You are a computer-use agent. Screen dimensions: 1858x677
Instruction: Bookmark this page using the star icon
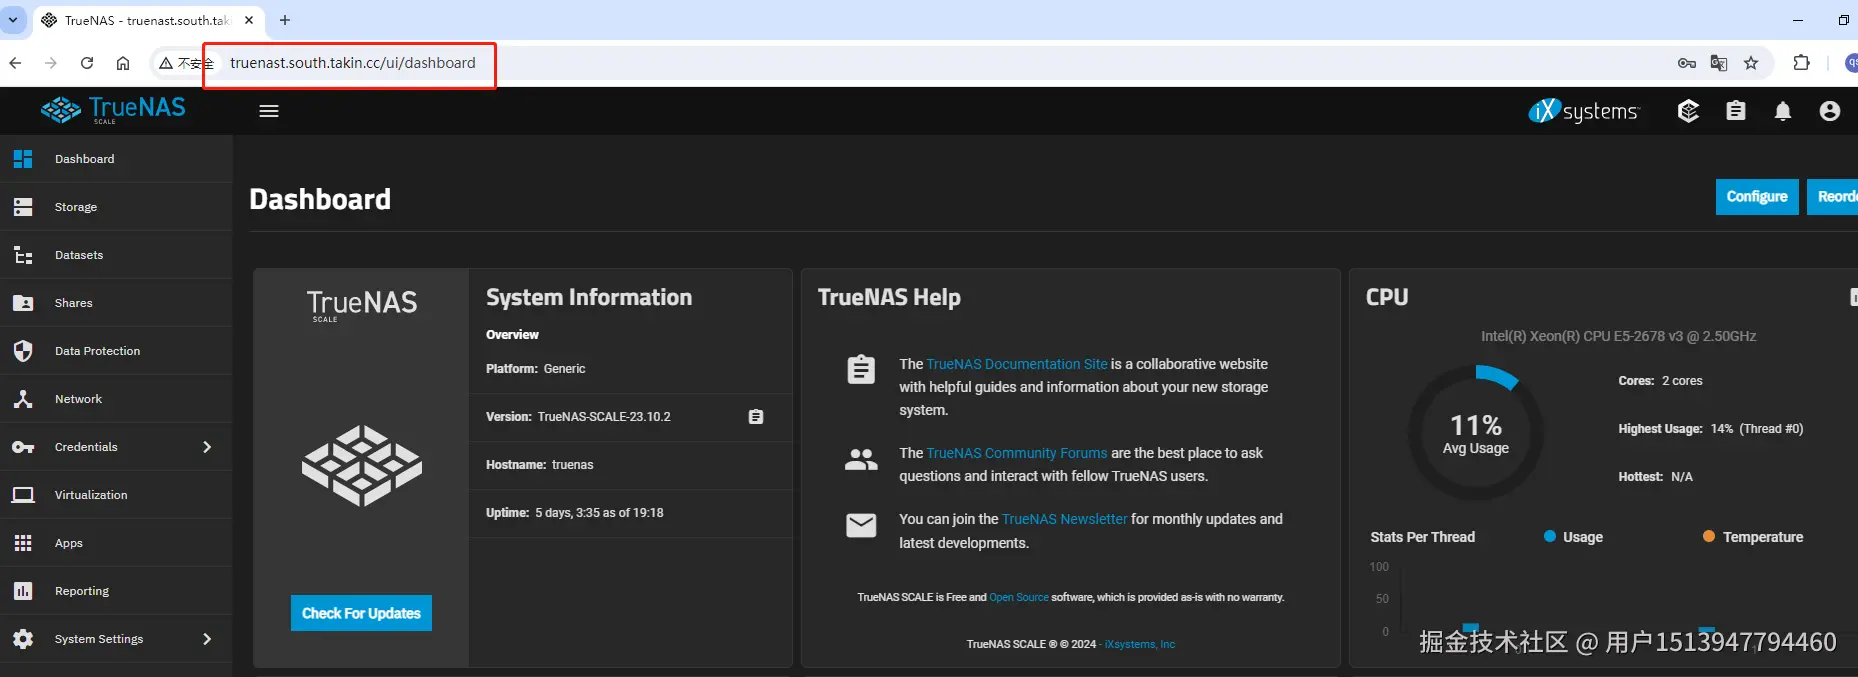pos(1751,63)
